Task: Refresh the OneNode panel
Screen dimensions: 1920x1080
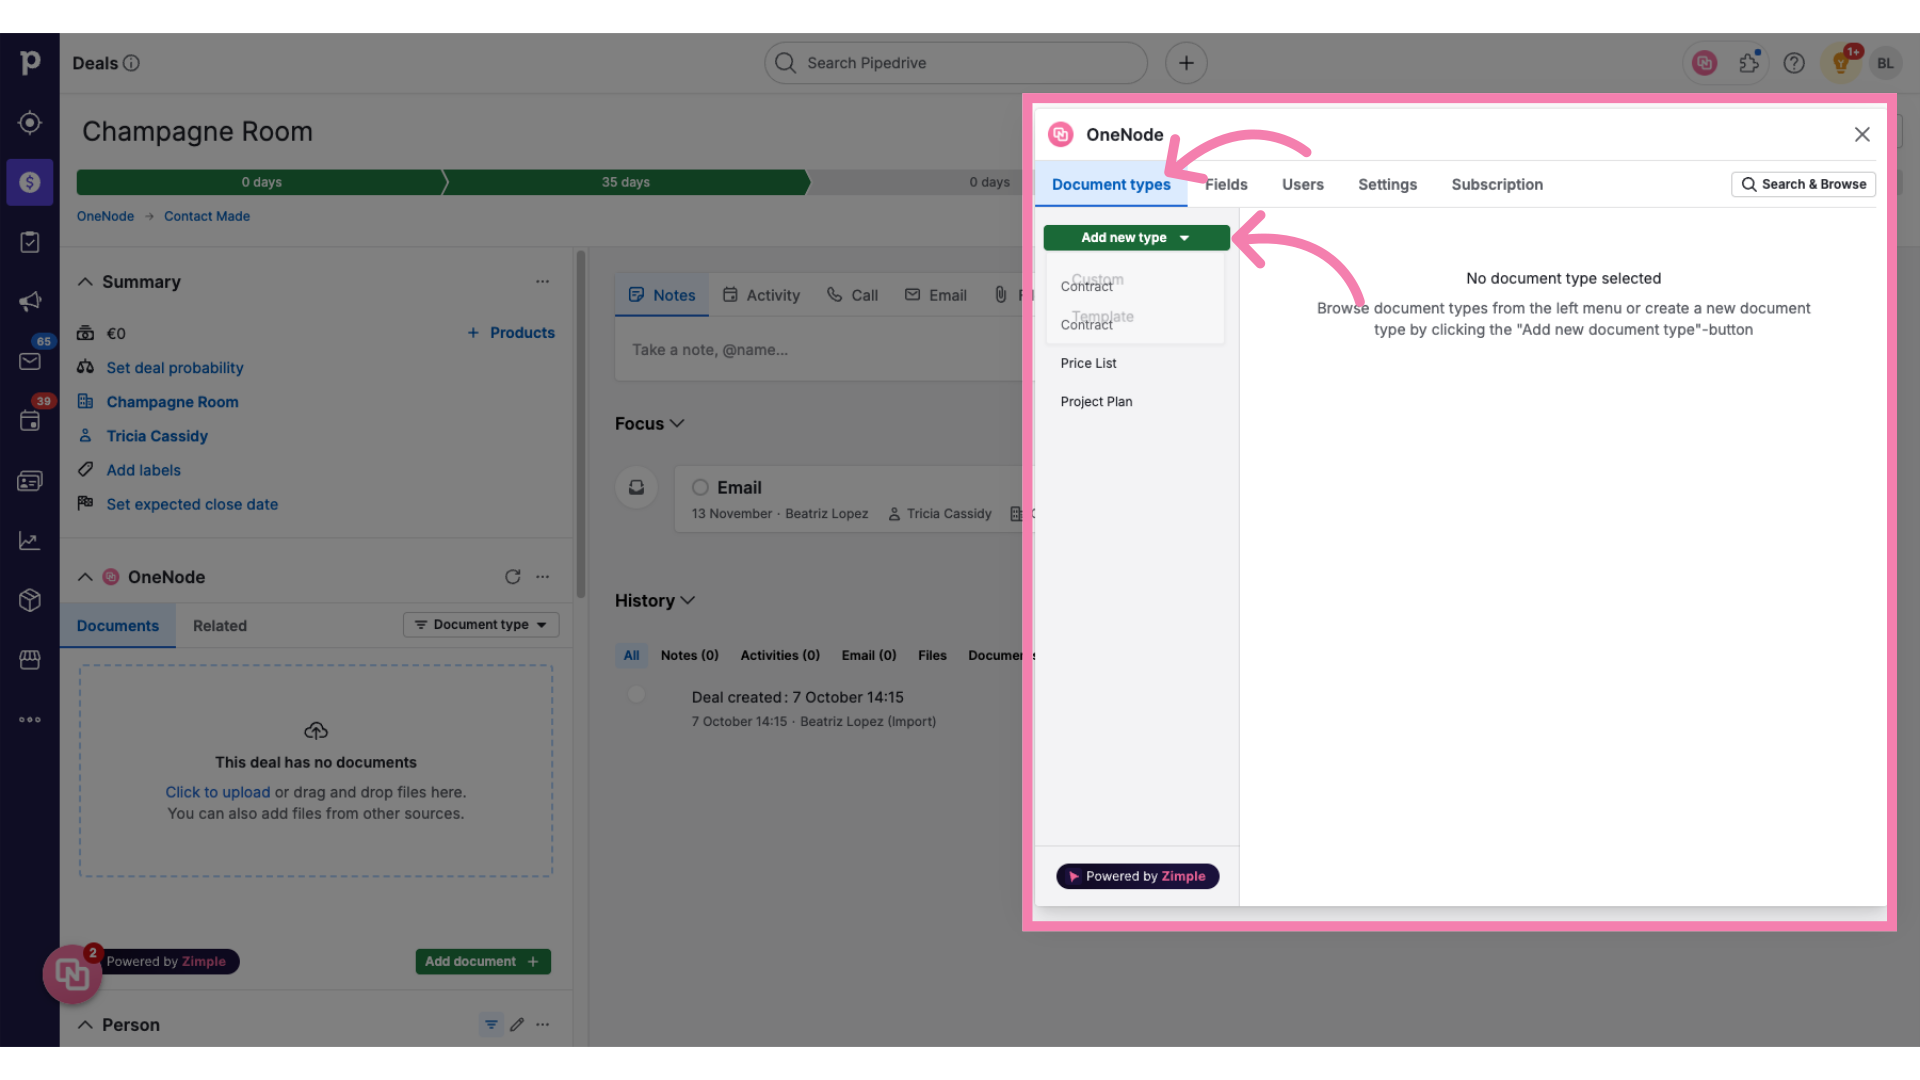Action: [x=513, y=577]
